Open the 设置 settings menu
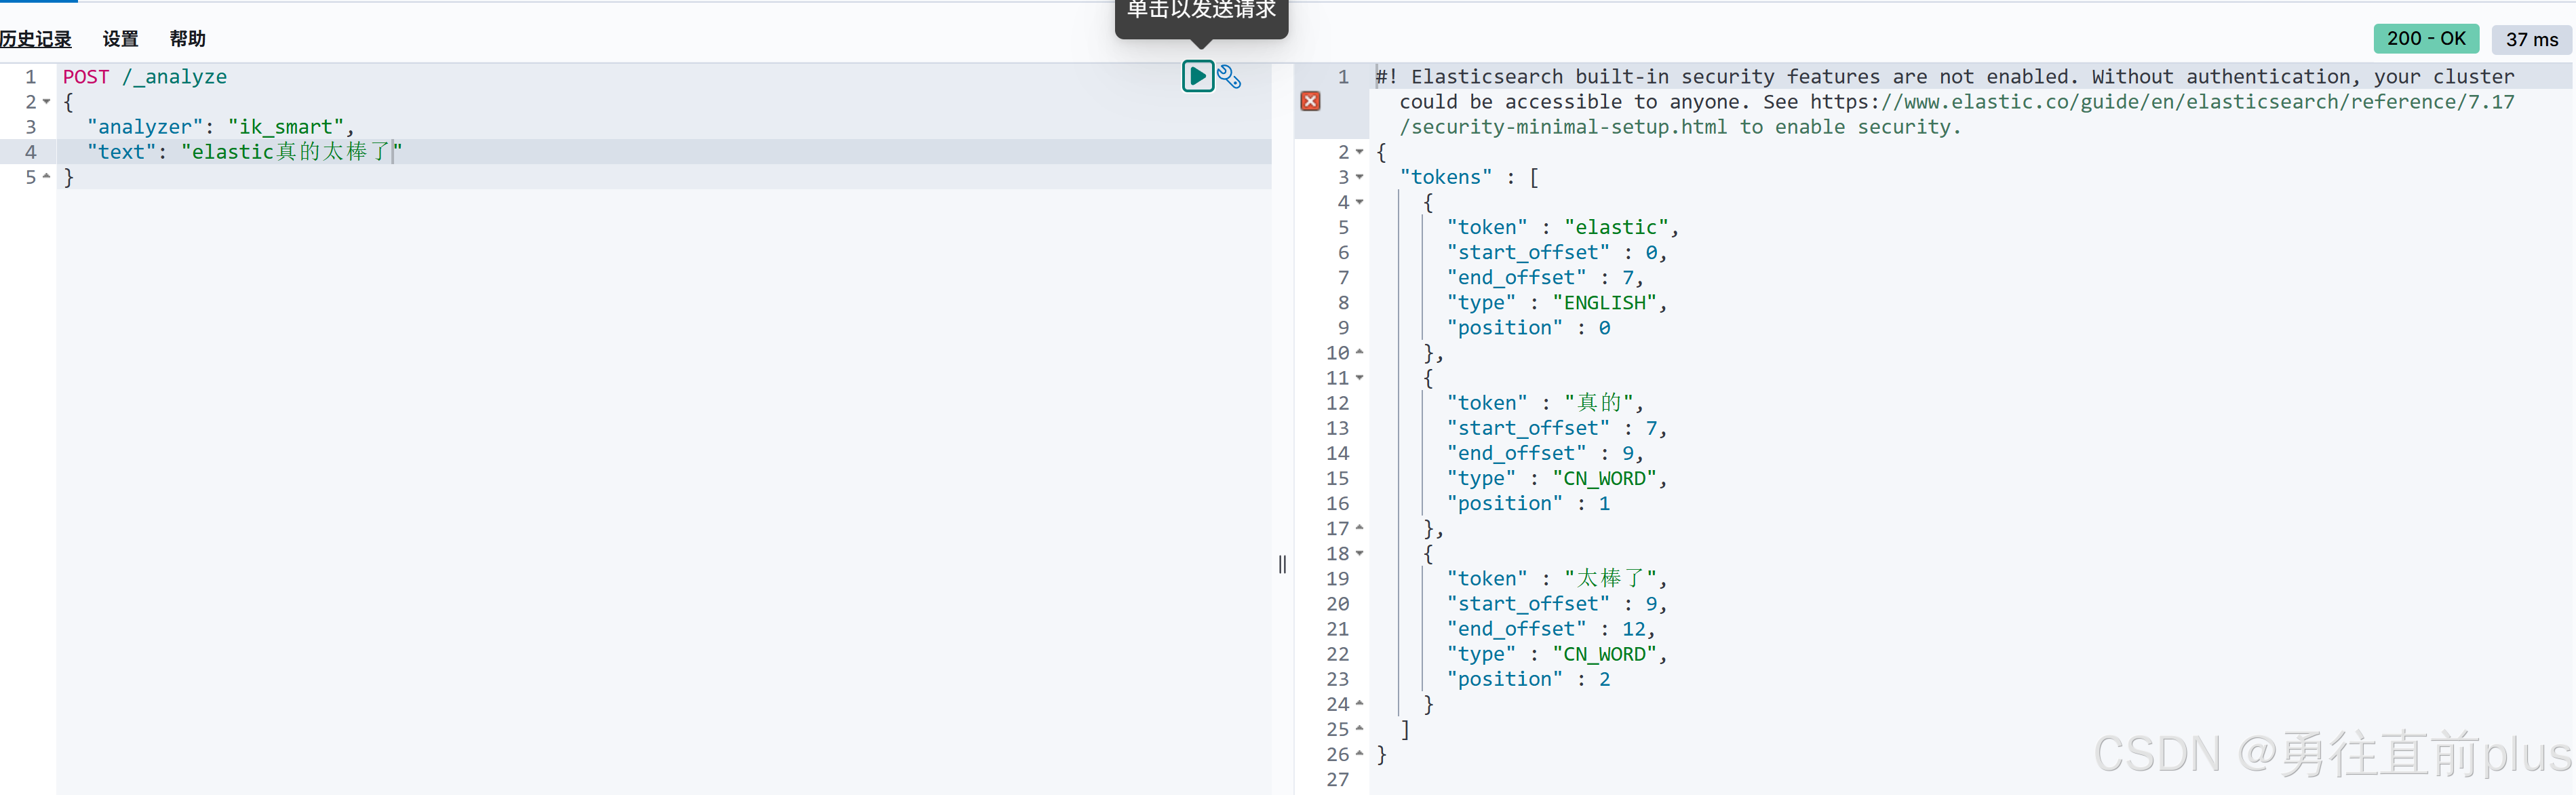The height and width of the screenshot is (795, 2576). [x=120, y=39]
